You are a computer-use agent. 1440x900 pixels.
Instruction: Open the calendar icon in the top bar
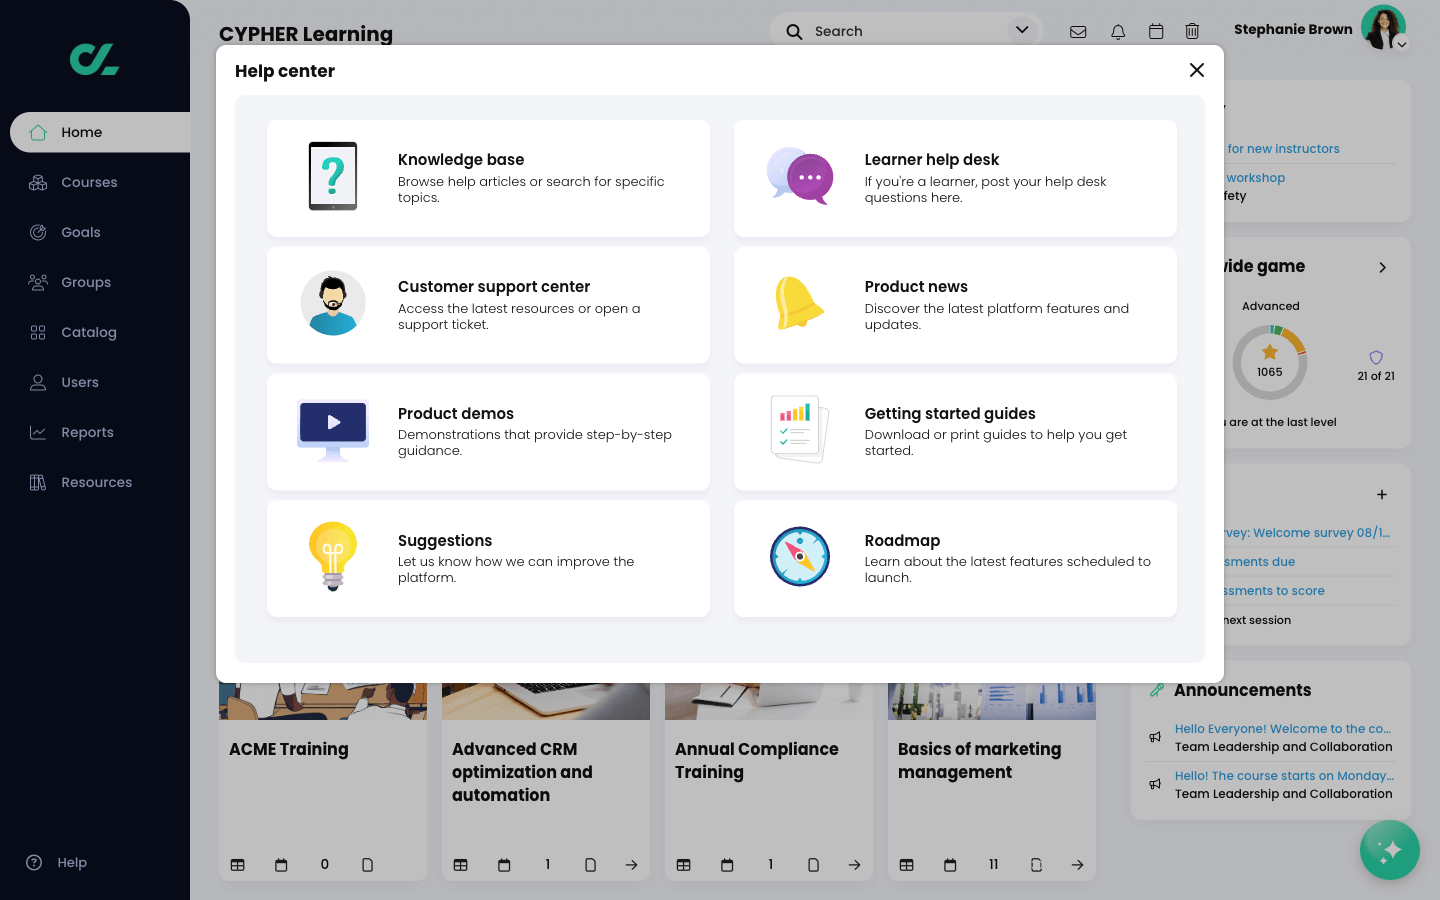click(x=1156, y=32)
